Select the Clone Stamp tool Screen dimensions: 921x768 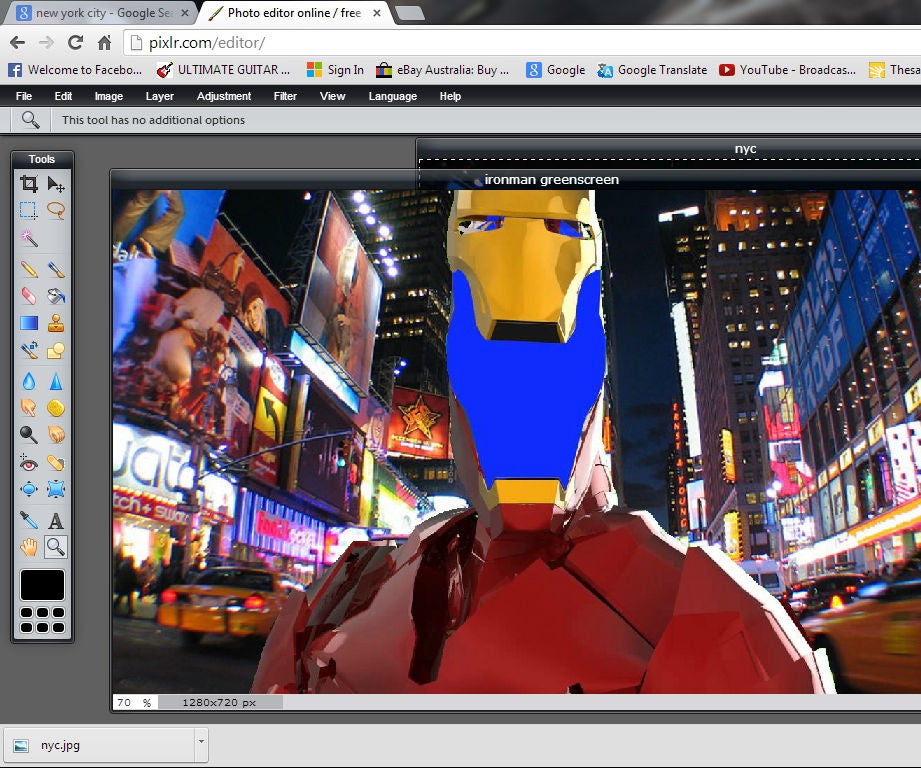pos(56,323)
